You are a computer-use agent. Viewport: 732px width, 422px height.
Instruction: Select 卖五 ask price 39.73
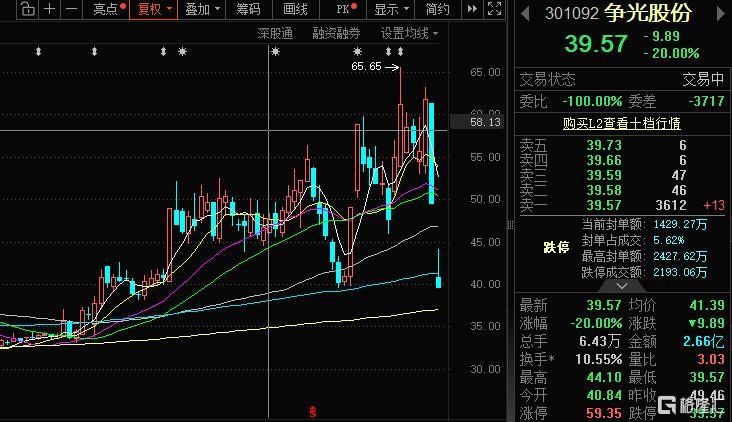pos(604,145)
